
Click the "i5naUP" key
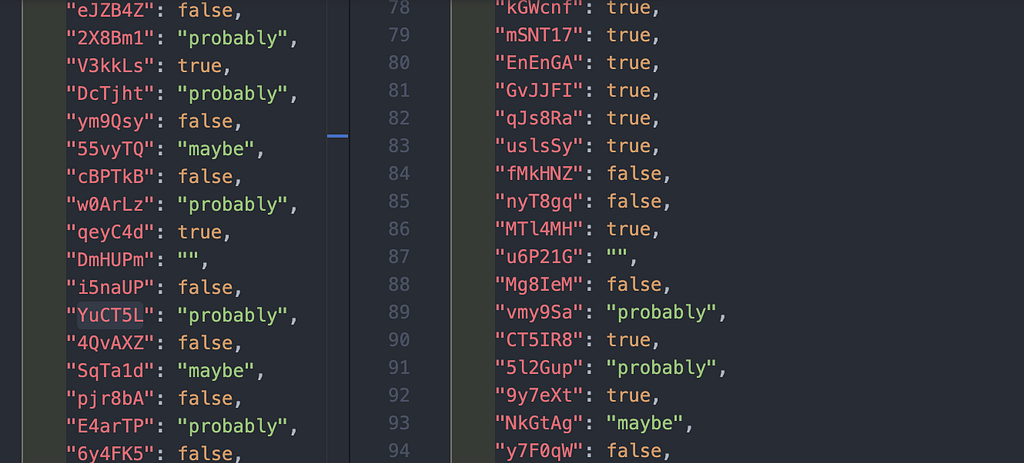[x=110, y=288]
